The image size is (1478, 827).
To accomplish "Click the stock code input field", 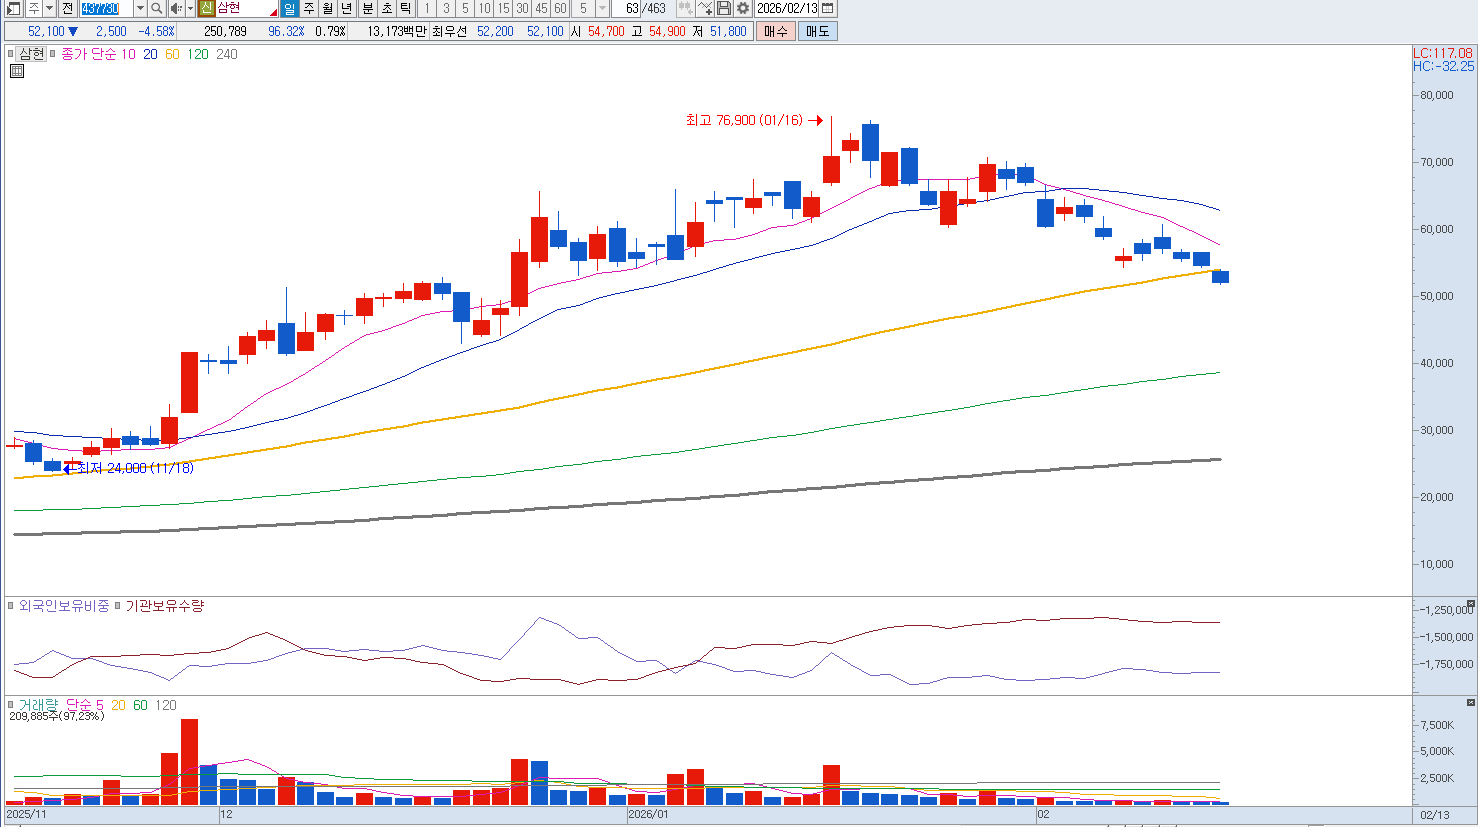I will point(105,9).
